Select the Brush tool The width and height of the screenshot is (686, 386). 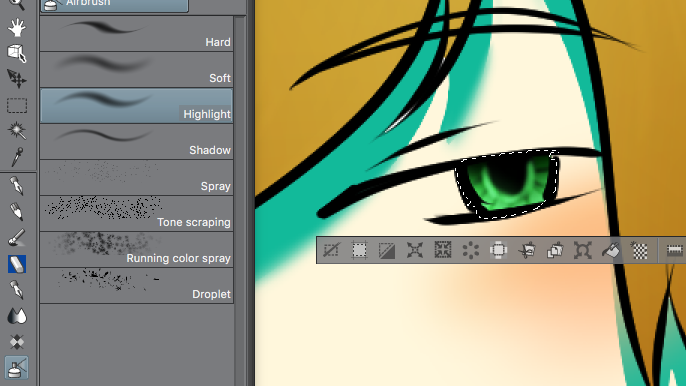tap(17, 238)
